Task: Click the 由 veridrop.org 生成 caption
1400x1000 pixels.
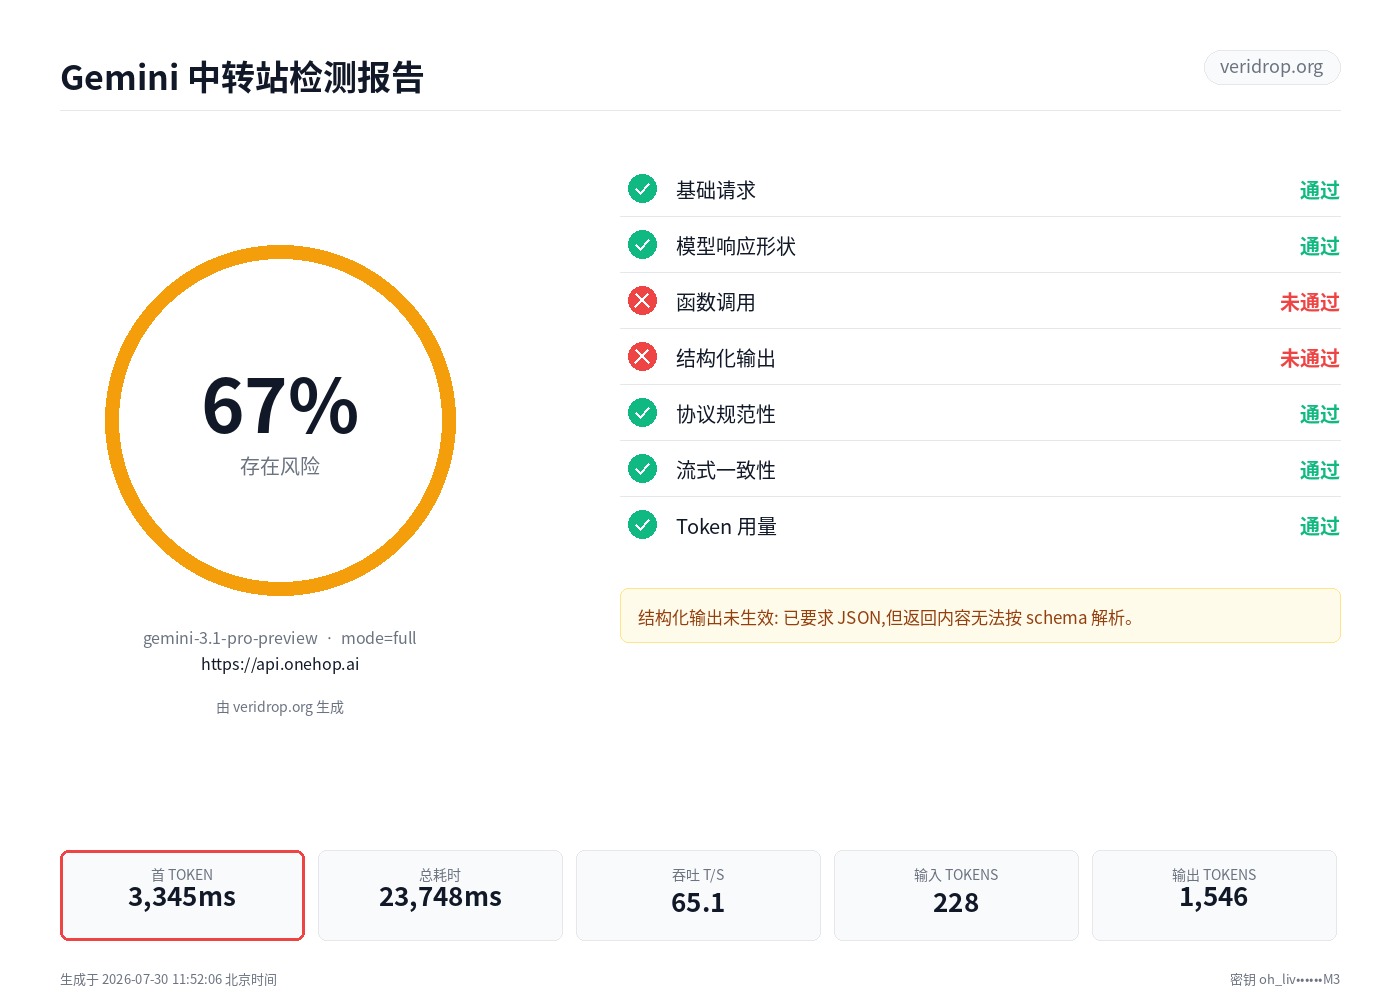Action: pyautogui.click(x=280, y=707)
